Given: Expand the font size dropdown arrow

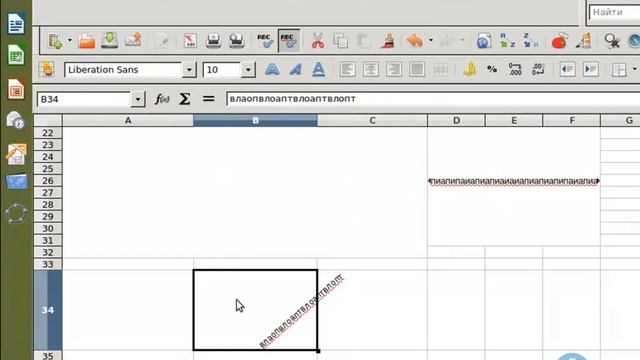Looking at the screenshot, I should tap(248, 70).
